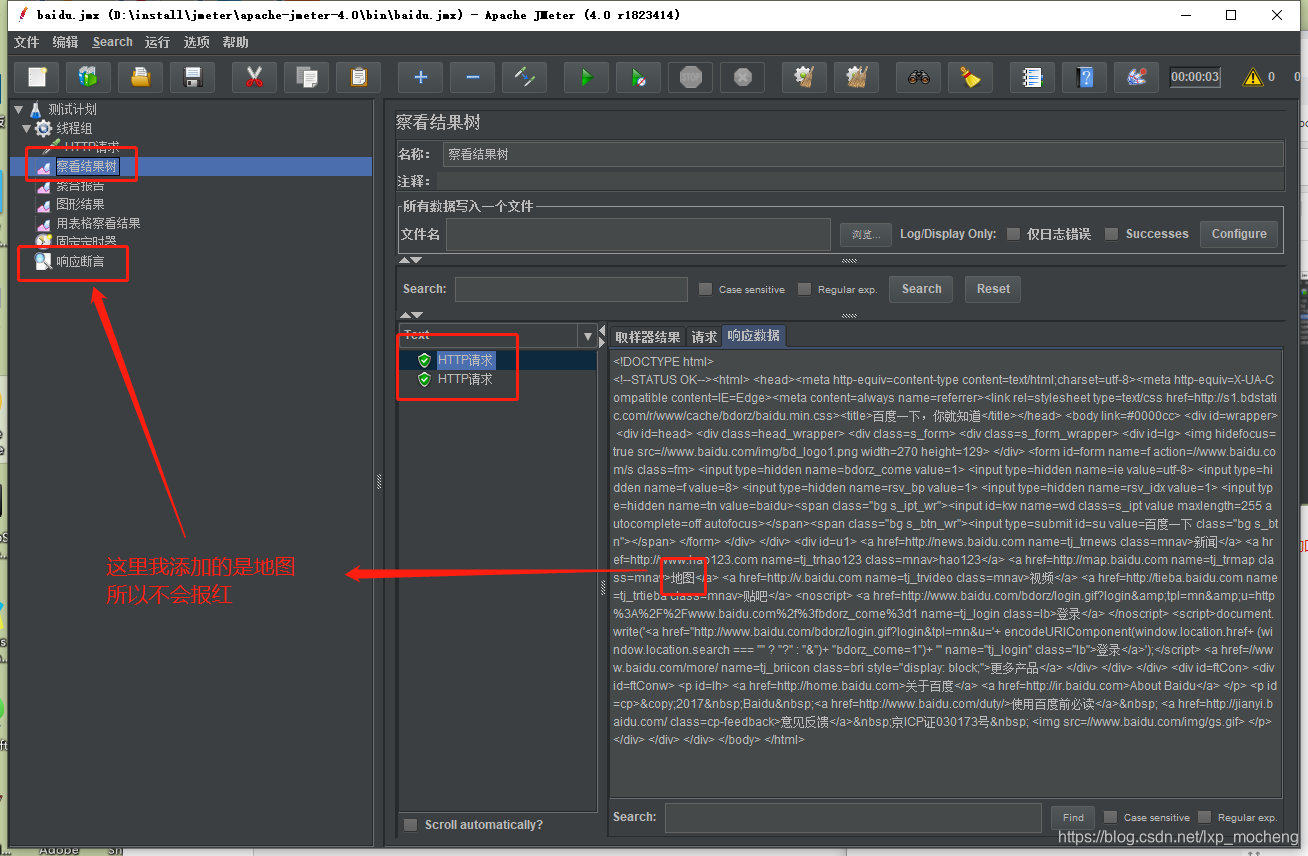The image size is (1308, 856).
Task: Click the Stop test icon
Action: (x=691, y=77)
